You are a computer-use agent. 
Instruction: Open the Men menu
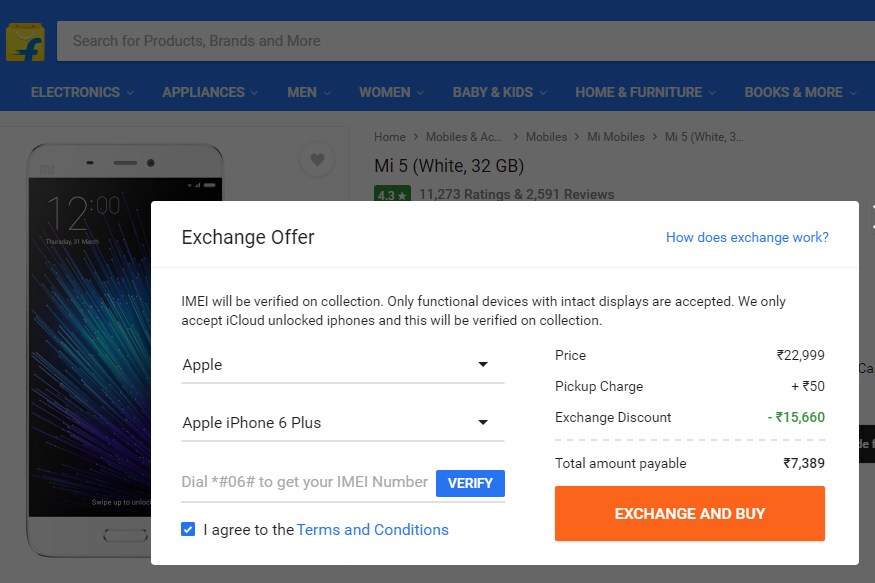click(309, 92)
